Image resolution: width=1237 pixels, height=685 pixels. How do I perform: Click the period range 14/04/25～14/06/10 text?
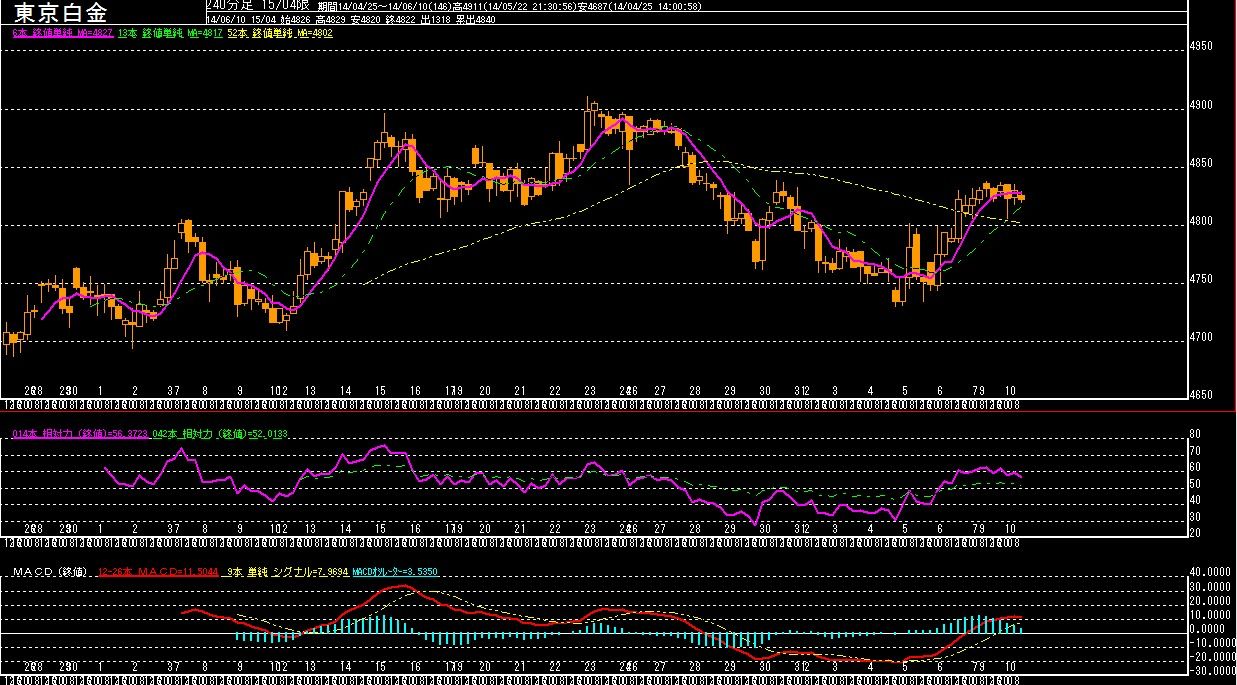tap(384, 6)
